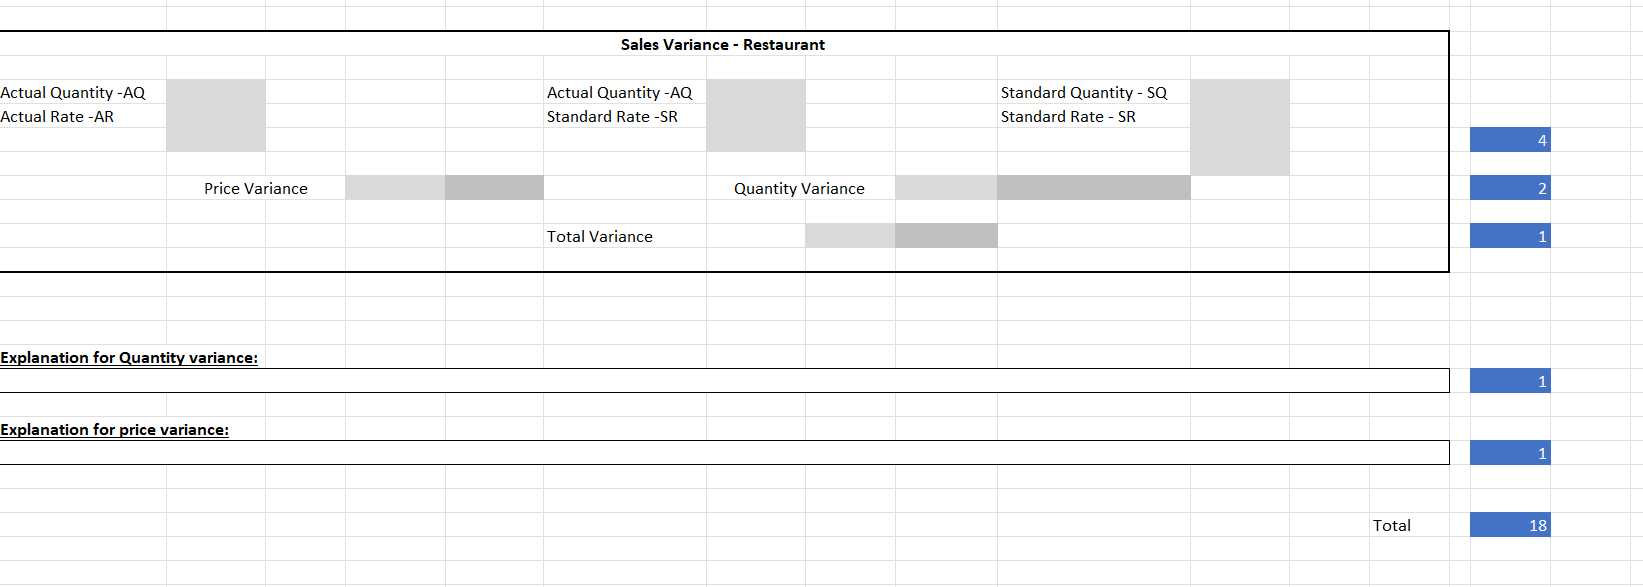
Task: Click the 'Quantity Variance' label
Action: [x=799, y=188]
